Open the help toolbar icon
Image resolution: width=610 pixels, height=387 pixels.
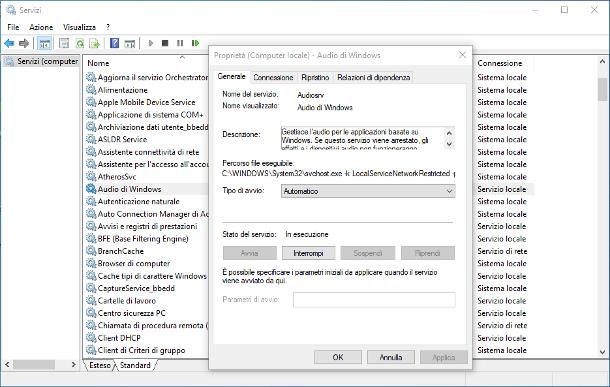[x=114, y=43]
